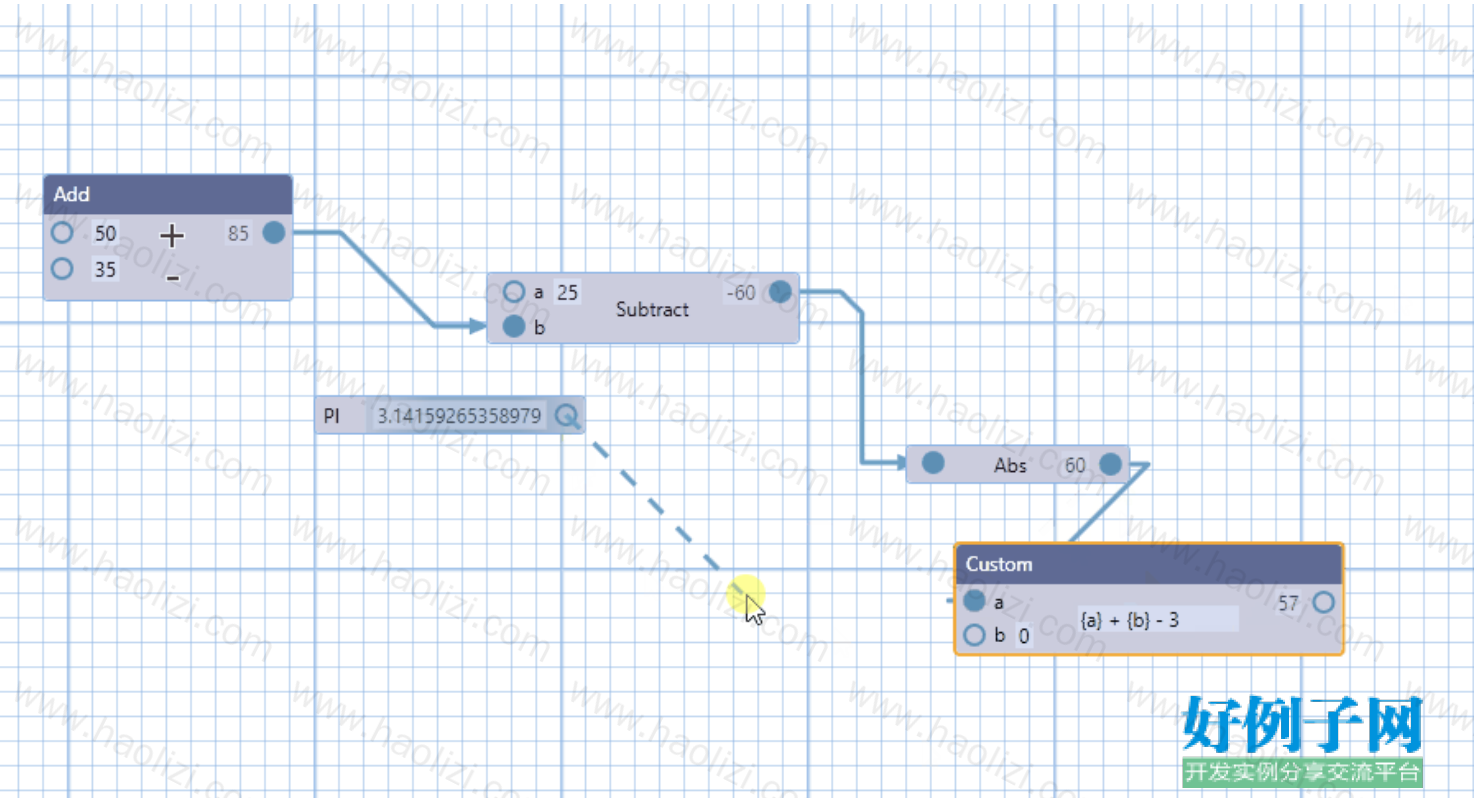
Task: Click the PI value field 3.14159265358979
Action: coord(460,416)
